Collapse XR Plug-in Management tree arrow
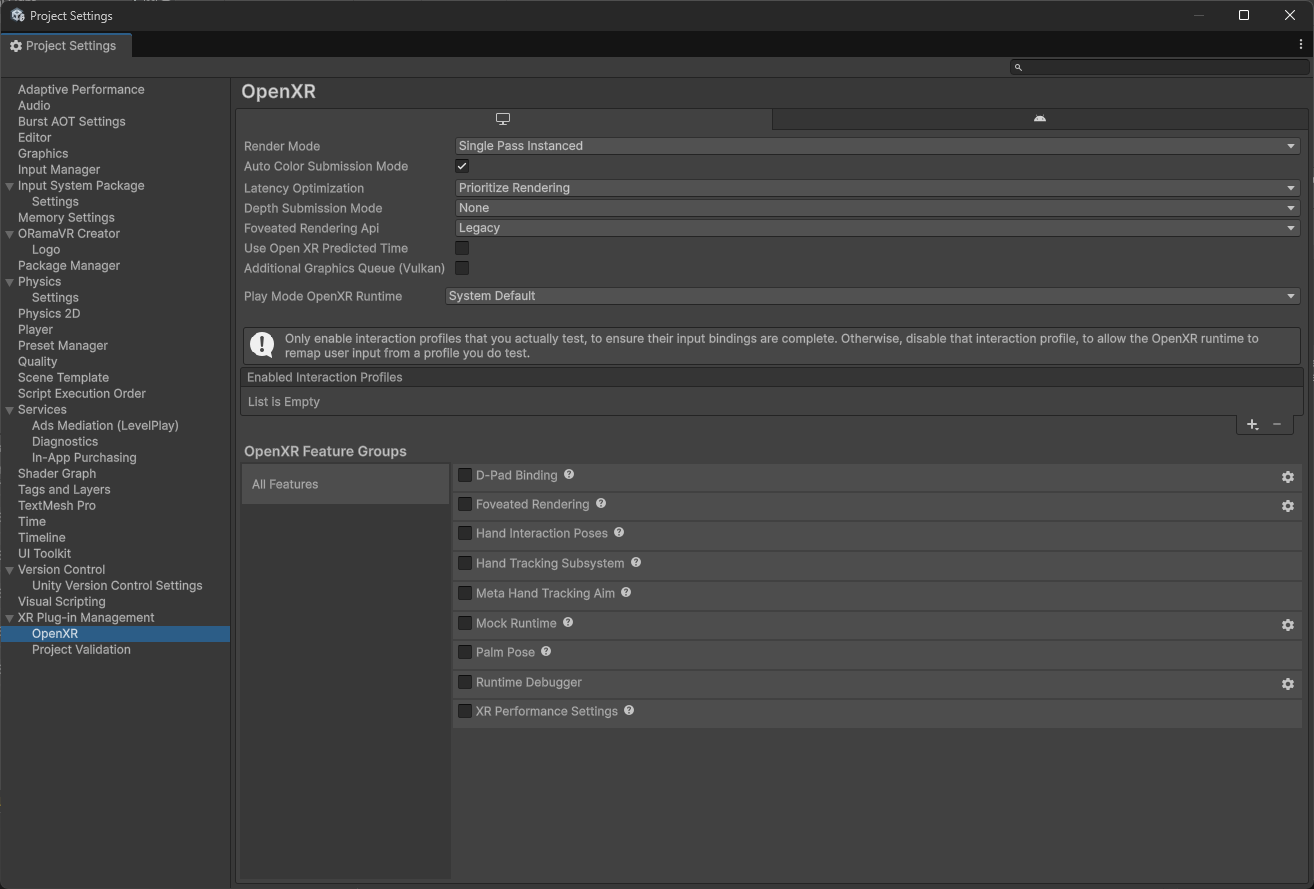The image size is (1314, 889). [10, 618]
